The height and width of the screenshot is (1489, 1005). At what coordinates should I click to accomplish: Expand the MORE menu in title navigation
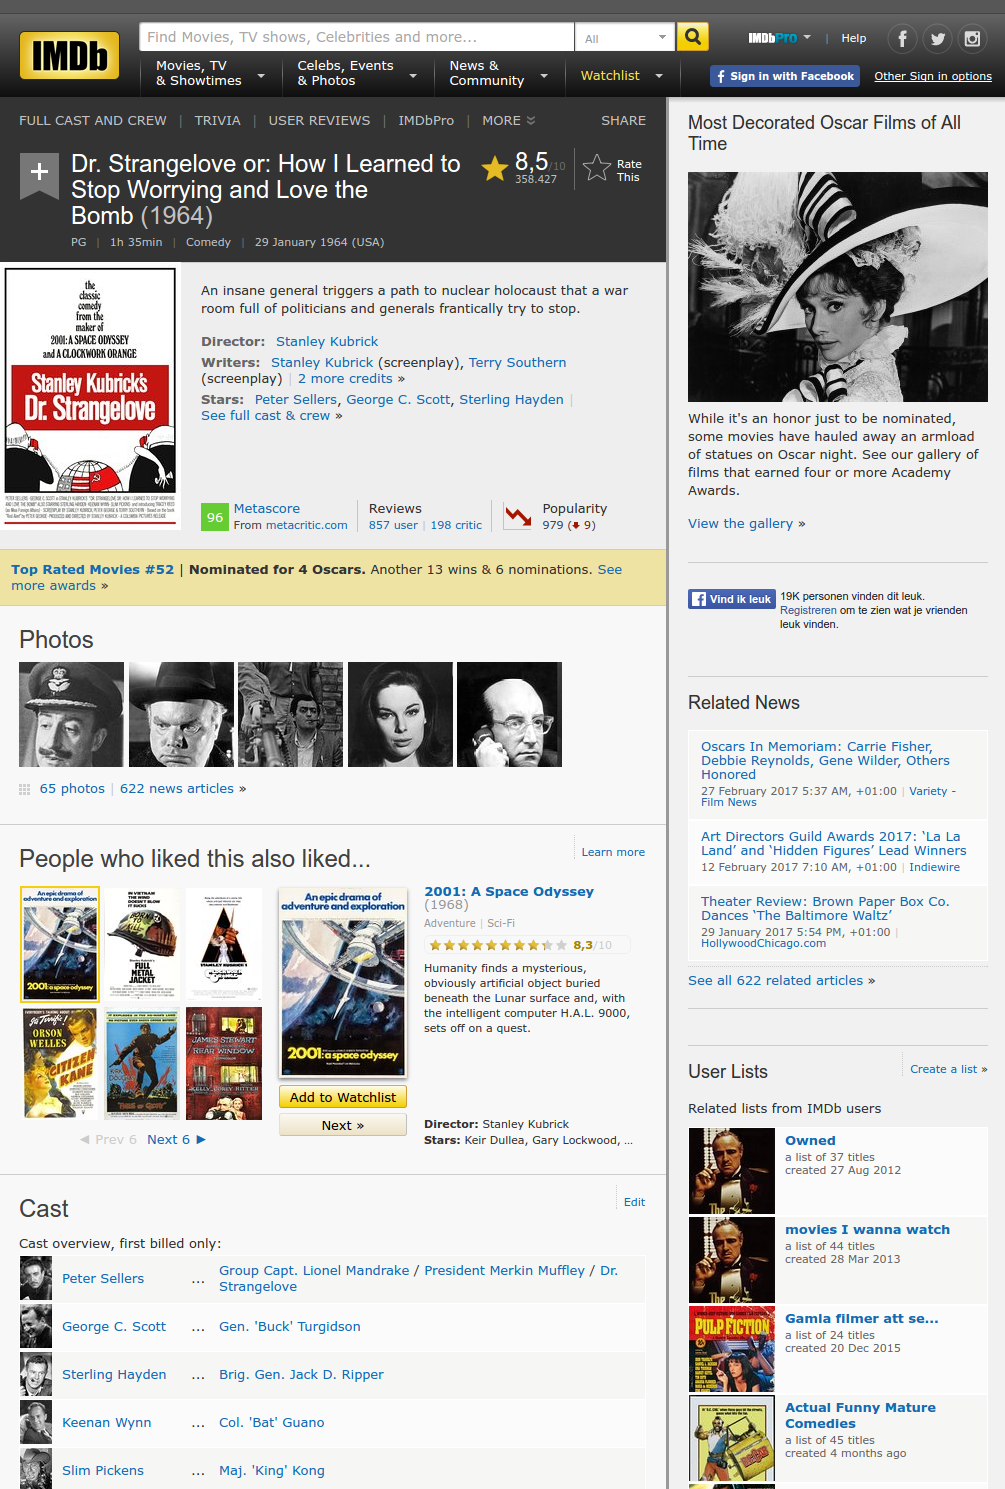coord(508,120)
